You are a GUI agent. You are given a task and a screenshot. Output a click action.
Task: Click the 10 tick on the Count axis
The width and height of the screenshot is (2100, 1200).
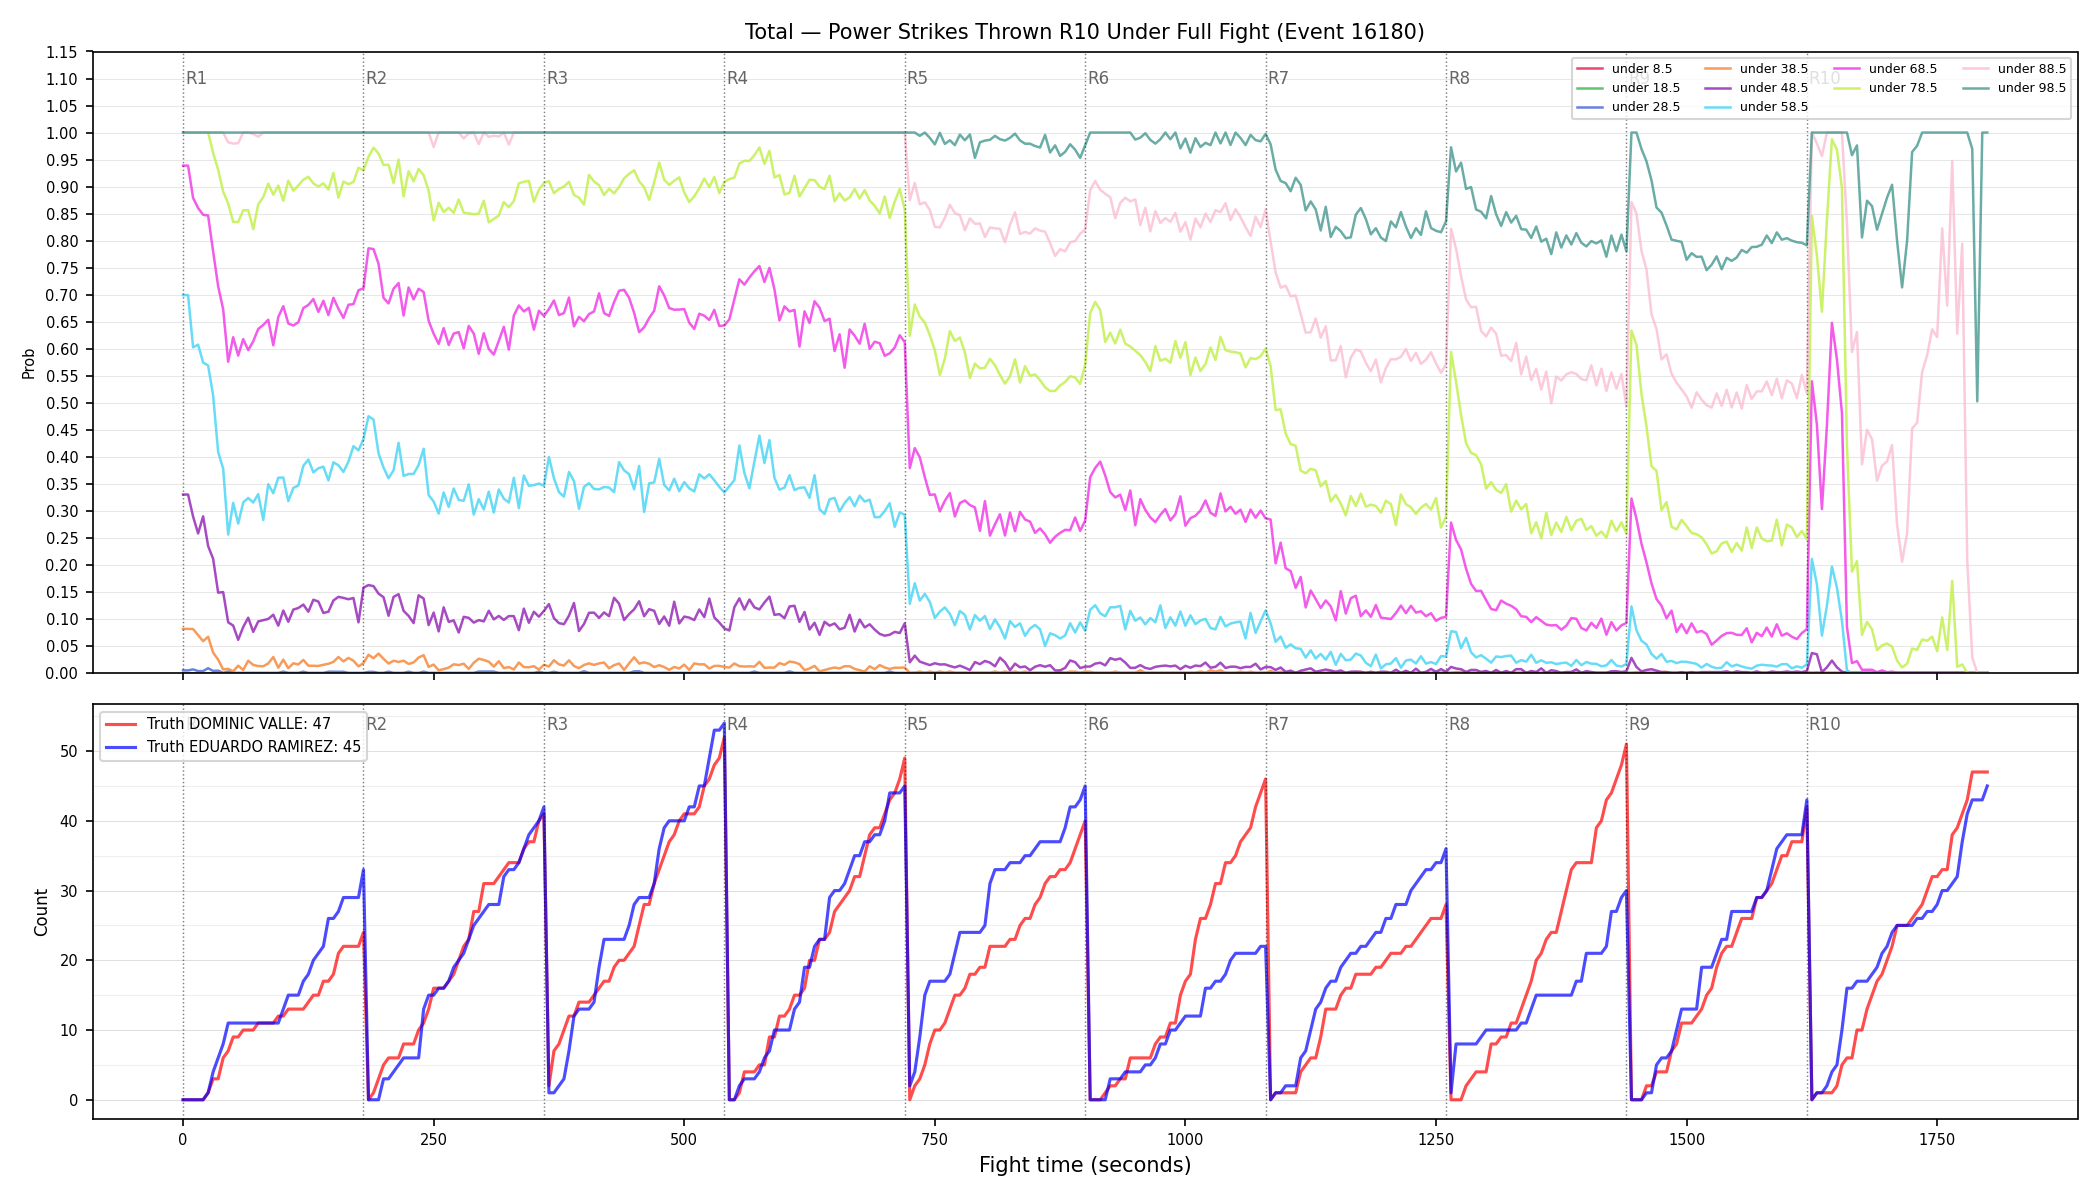coord(69,1030)
